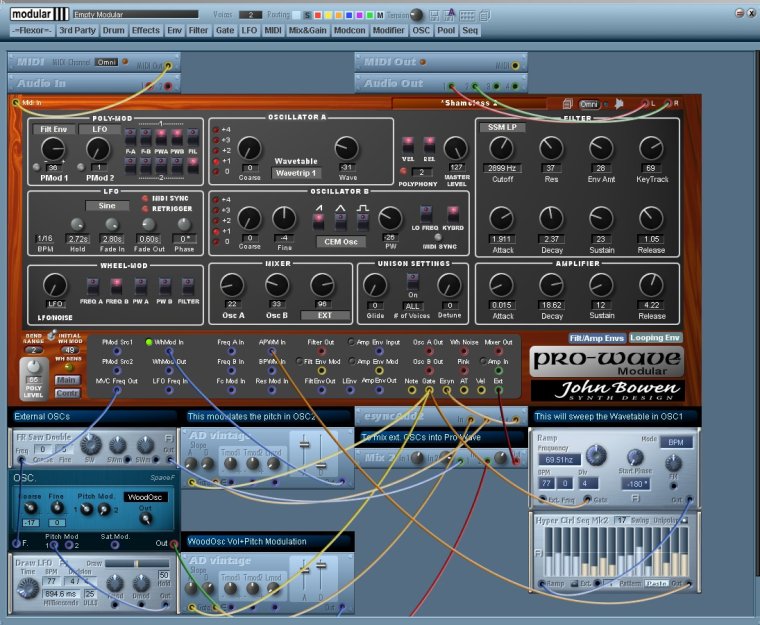Toggle the FREQ B wheel-mod switch
760x625 pixels.
pos(116,286)
